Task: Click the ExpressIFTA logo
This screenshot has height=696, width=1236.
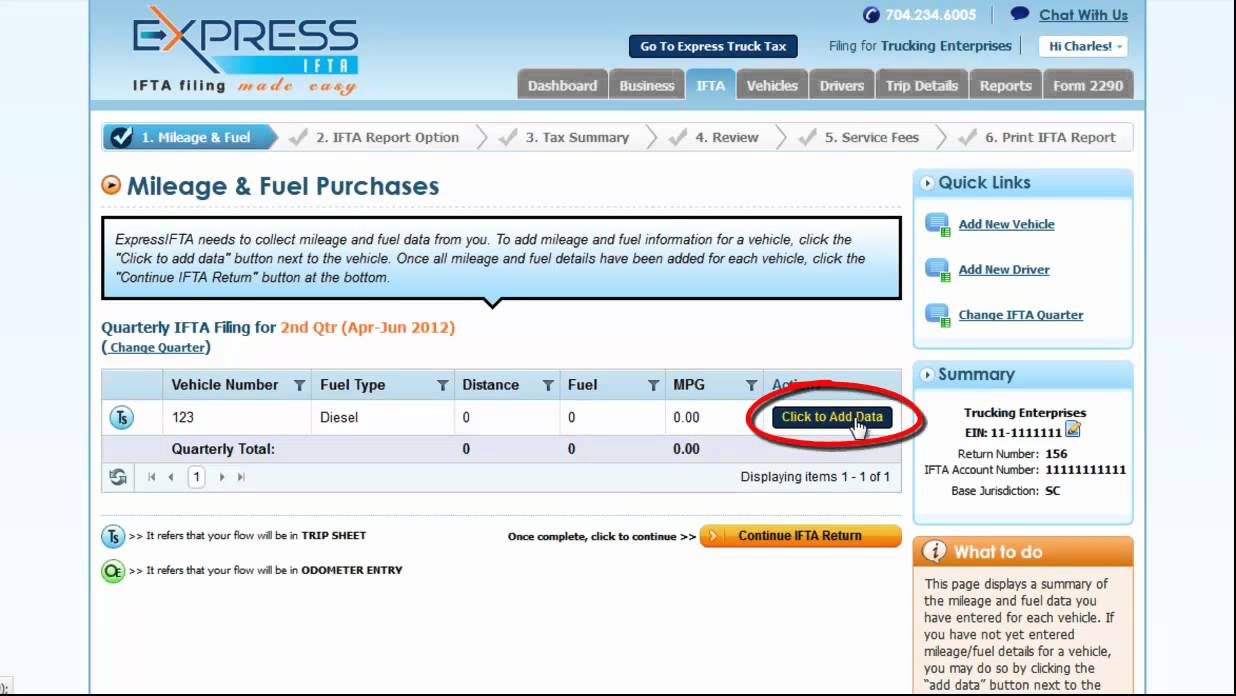Action: (x=244, y=51)
